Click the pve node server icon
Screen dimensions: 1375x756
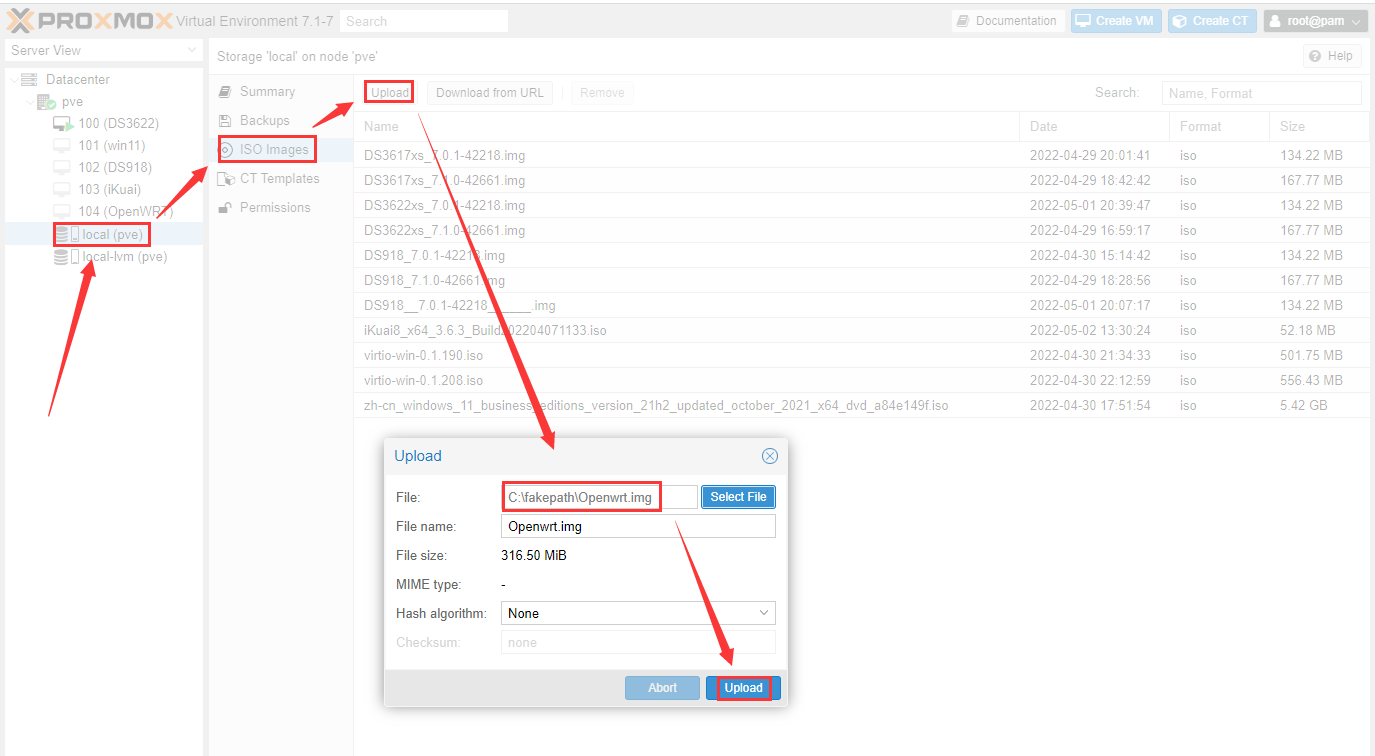tap(47, 102)
